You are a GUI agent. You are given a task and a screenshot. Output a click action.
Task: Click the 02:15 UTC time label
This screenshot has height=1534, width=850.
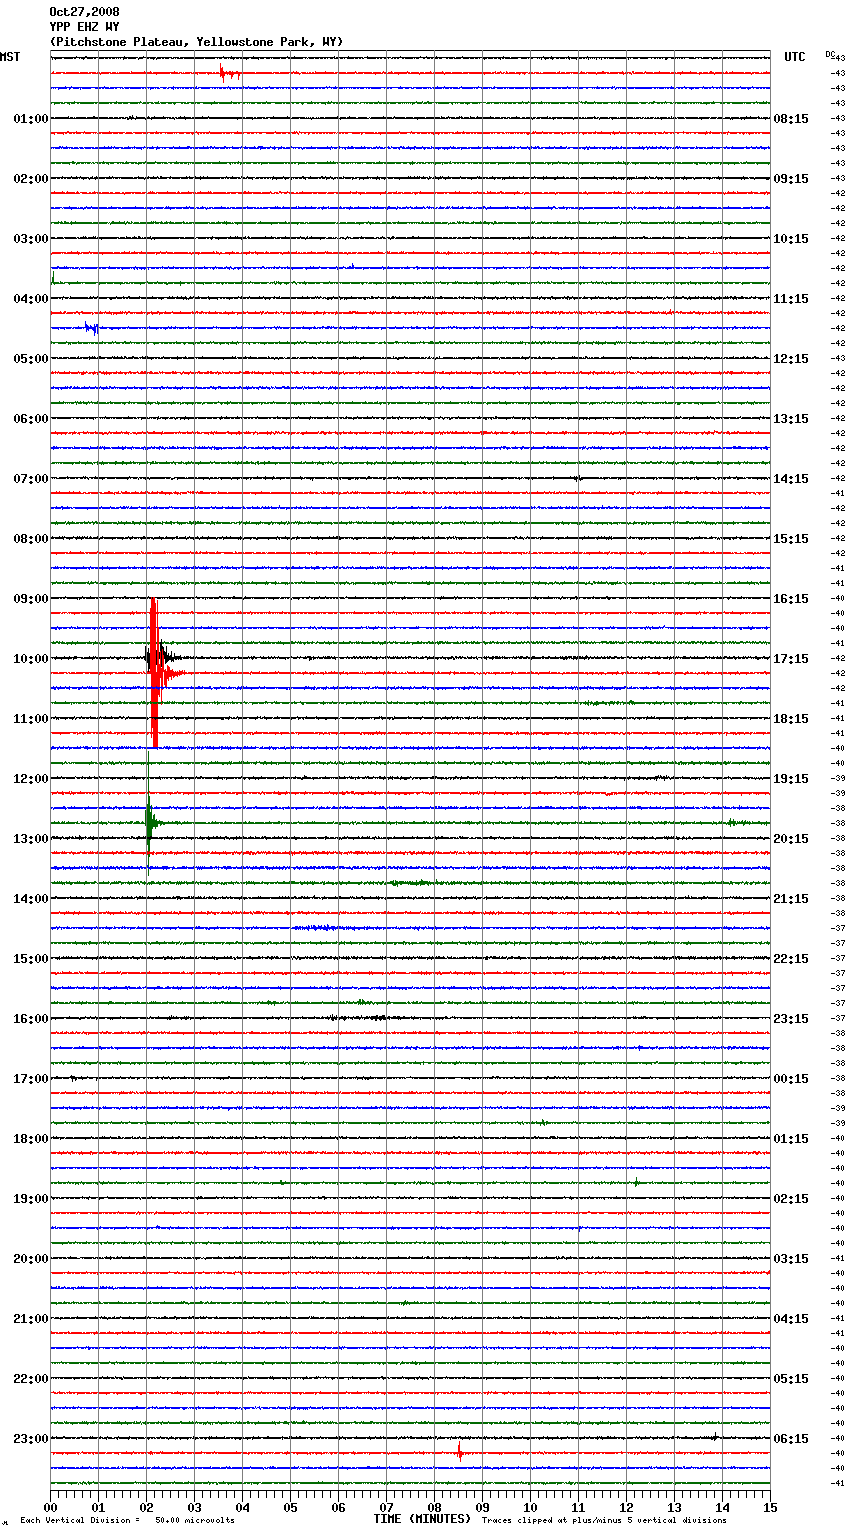791,1199
